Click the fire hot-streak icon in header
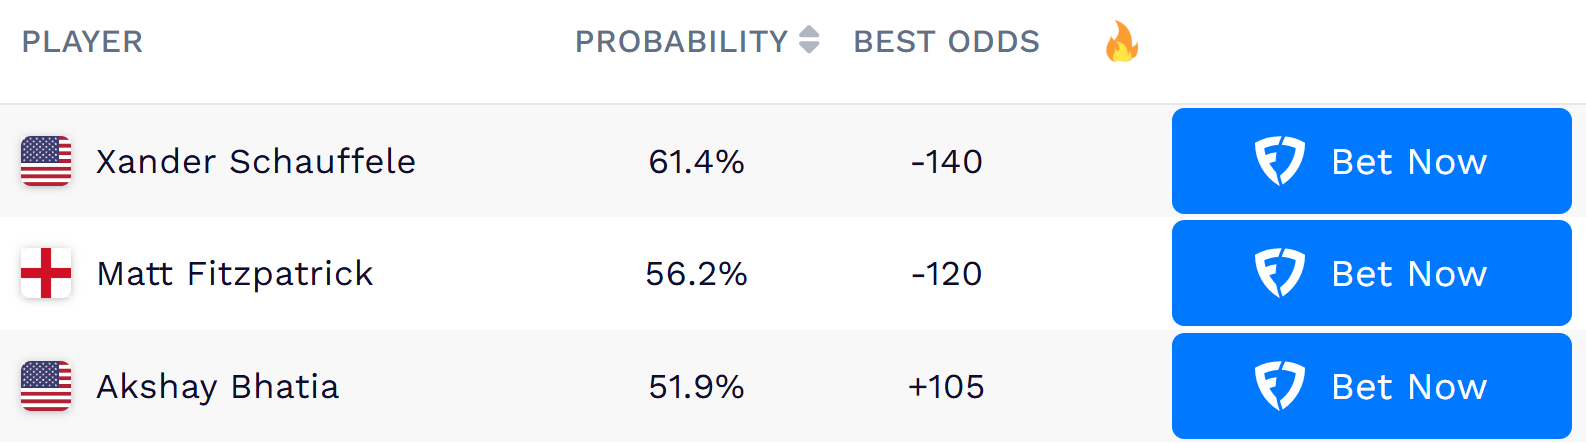1586x443 pixels. click(x=1121, y=42)
